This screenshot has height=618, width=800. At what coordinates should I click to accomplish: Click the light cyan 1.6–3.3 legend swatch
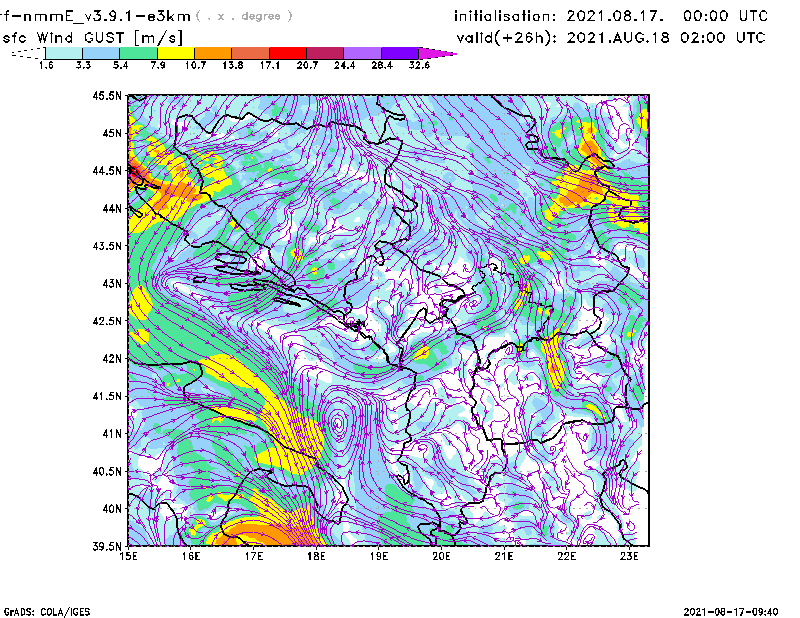[x=64, y=53]
